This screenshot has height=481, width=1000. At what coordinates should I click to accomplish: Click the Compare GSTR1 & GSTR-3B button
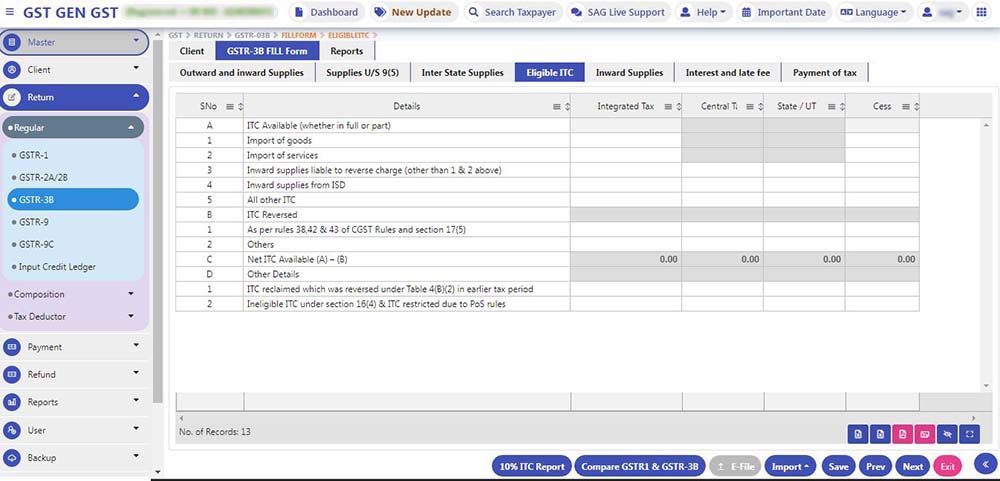(x=640, y=466)
